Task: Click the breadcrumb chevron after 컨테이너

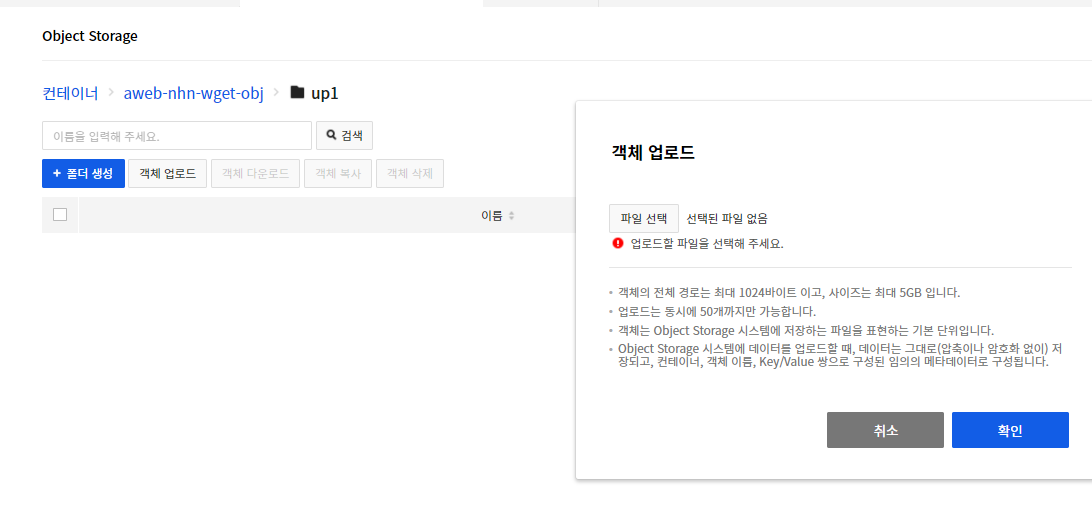Action: (111, 93)
